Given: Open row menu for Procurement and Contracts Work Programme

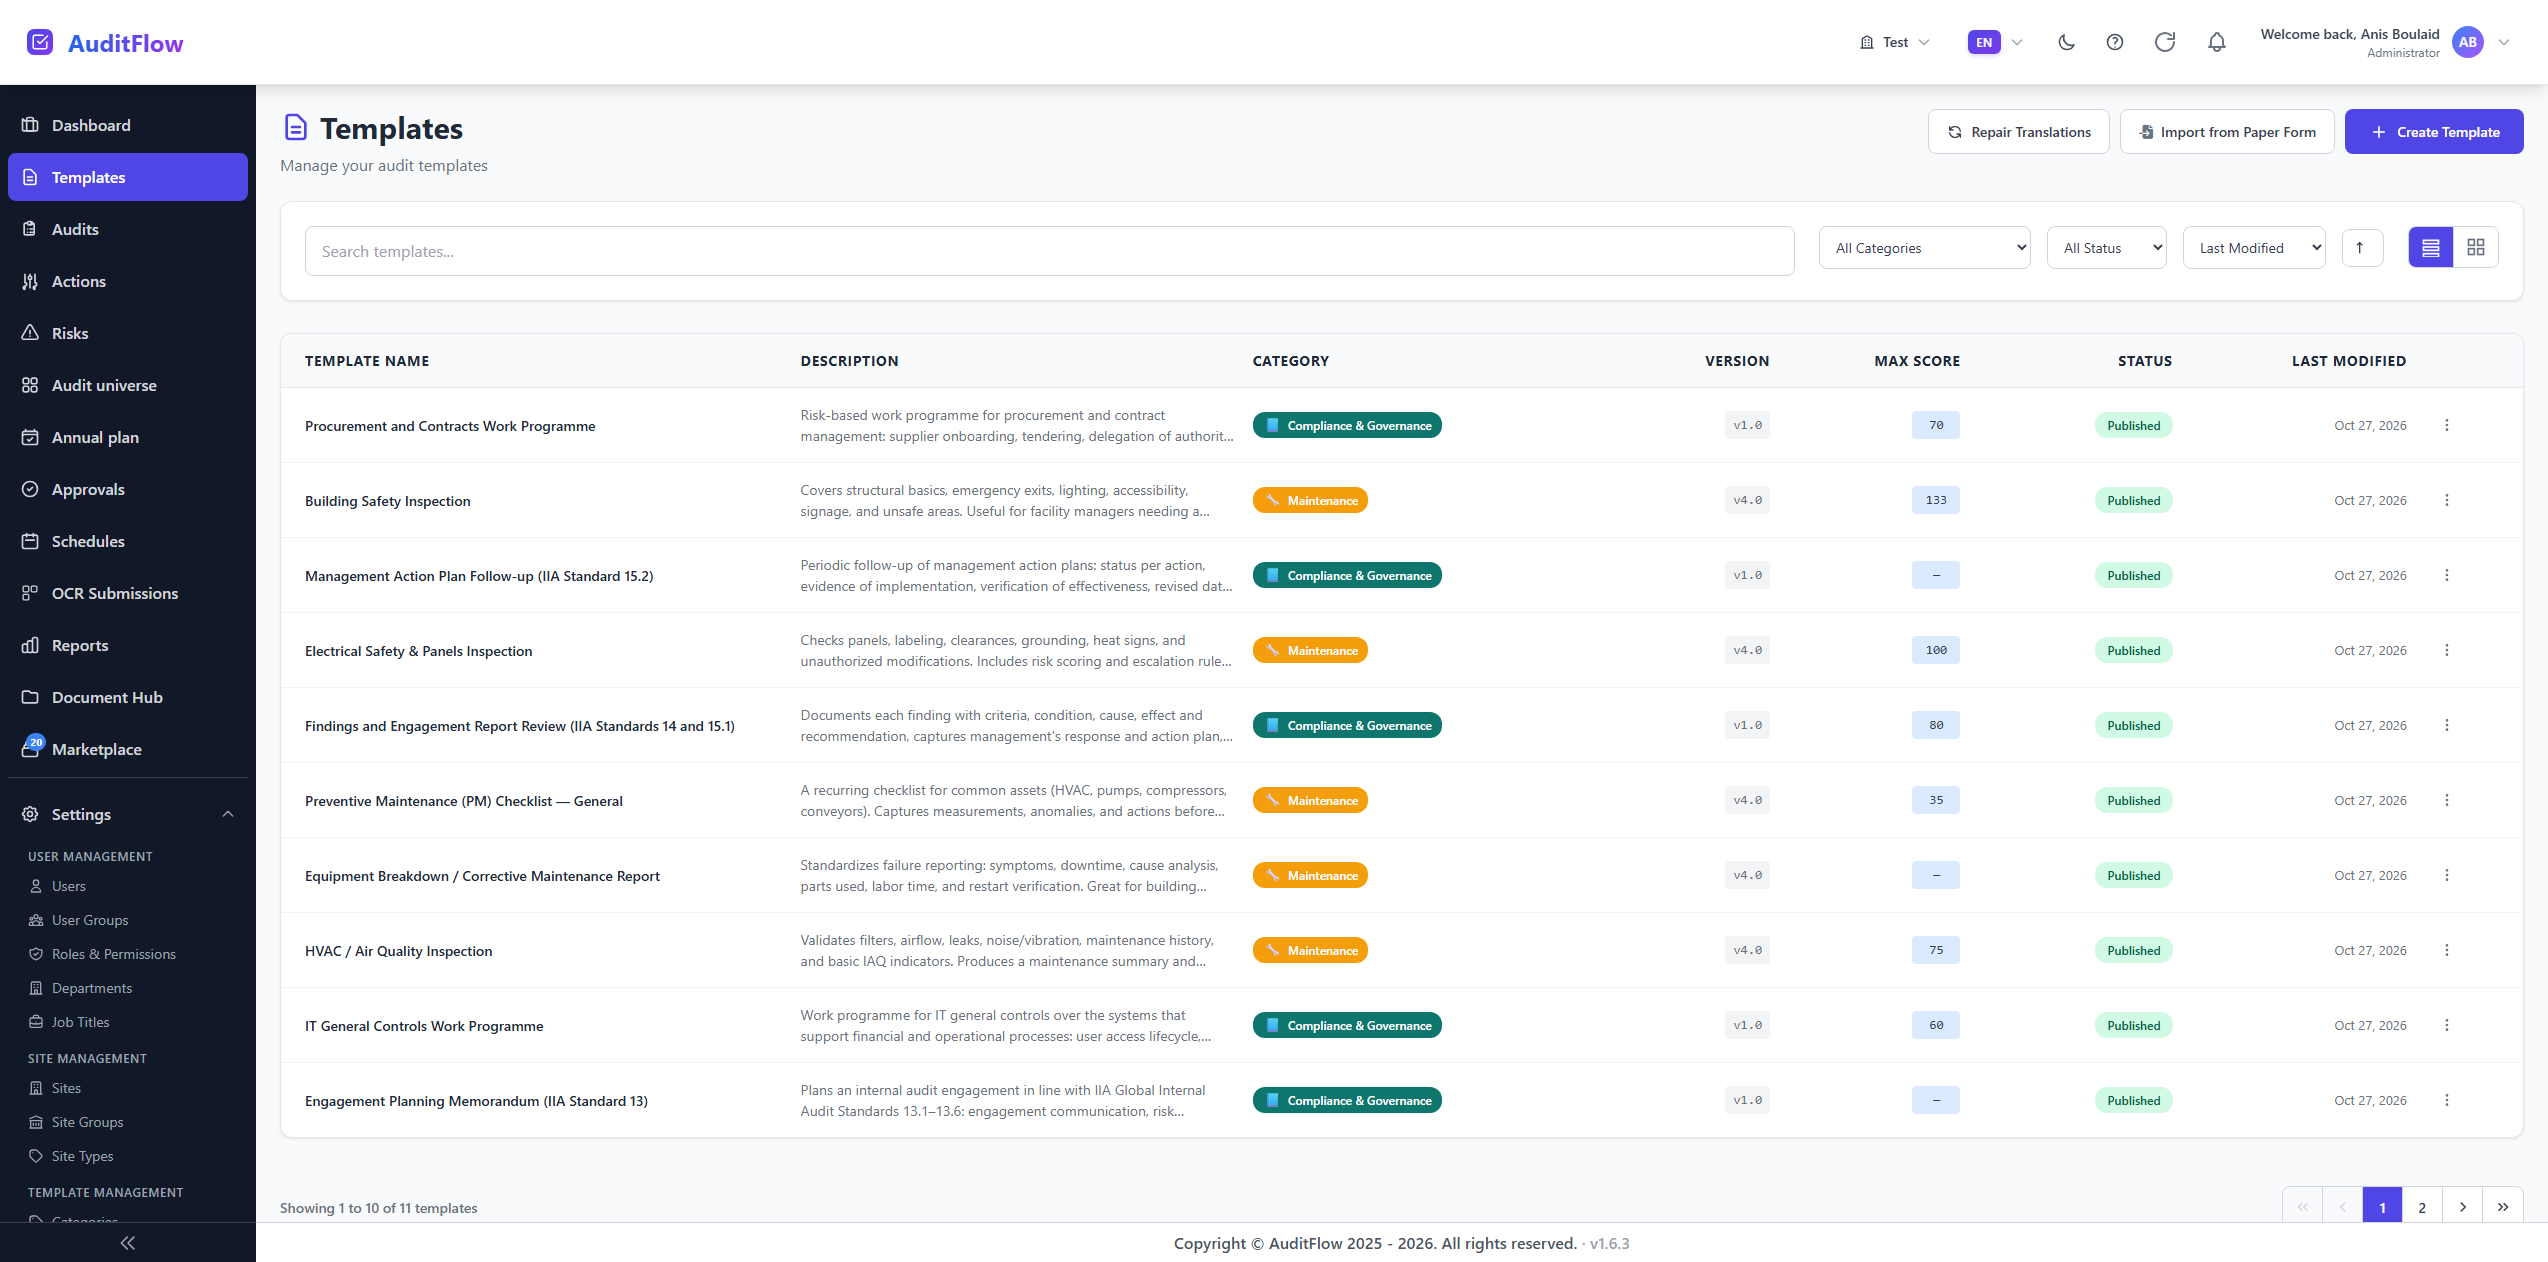Looking at the screenshot, I should (2447, 425).
